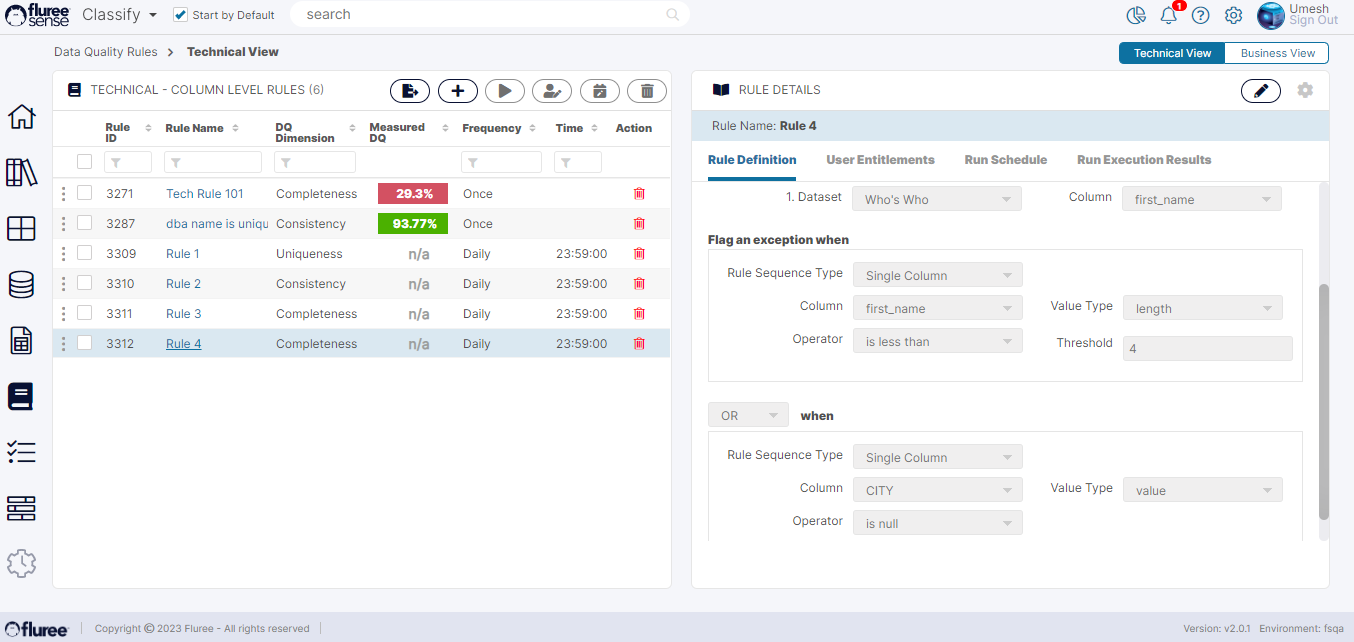The height and width of the screenshot is (642, 1354).
Task: Tick the select-all checkbox in table header
Action: (85, 162)
